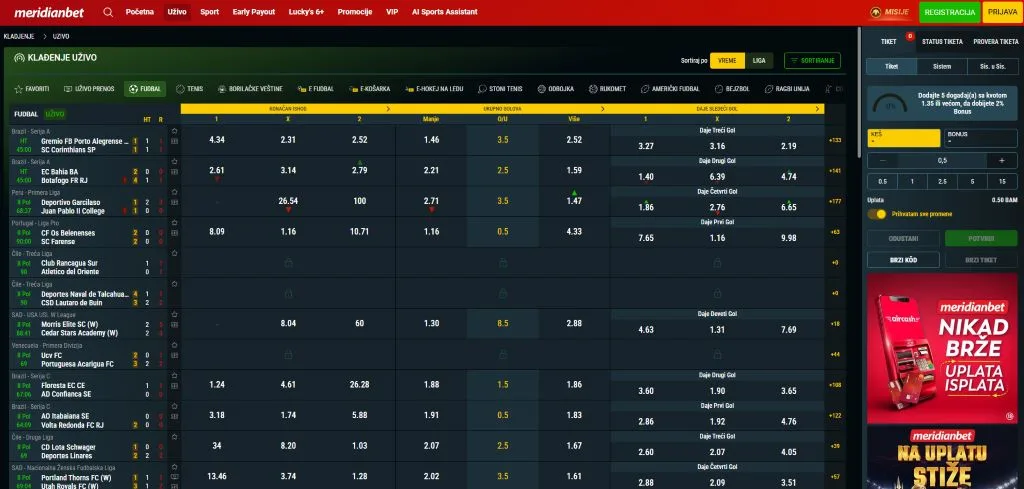The image size is (1024, 489).
Task: Select the E-Košarka sport filter
Action: pos(369,89)
